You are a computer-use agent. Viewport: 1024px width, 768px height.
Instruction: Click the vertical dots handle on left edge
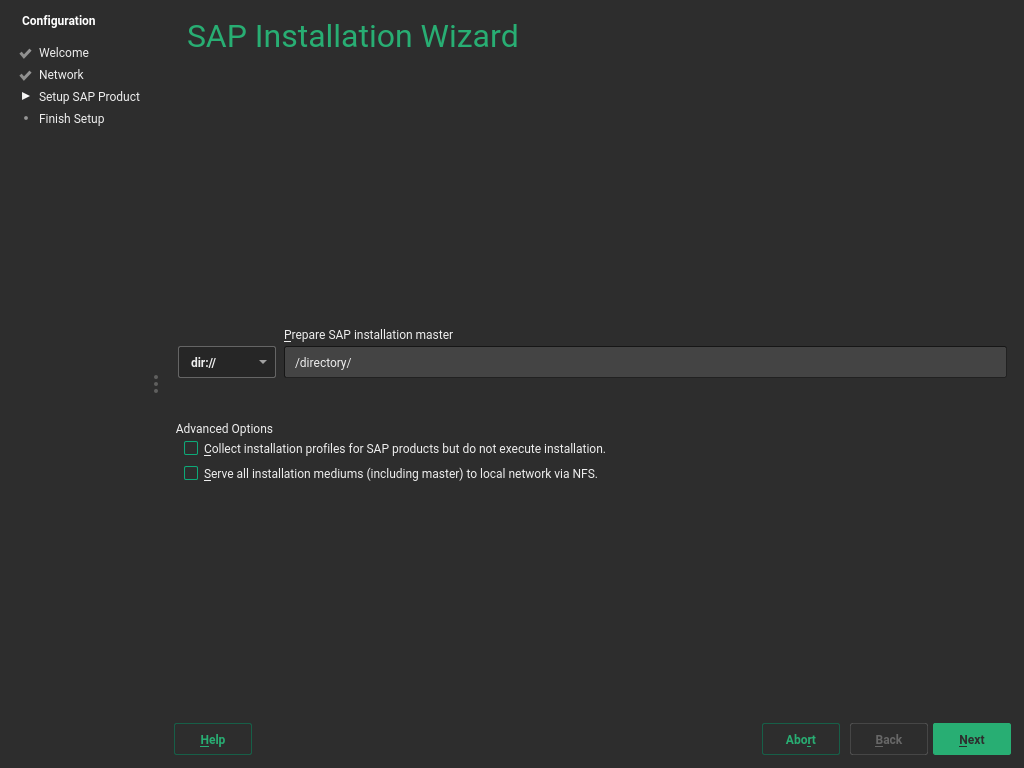tap(155, 384)
